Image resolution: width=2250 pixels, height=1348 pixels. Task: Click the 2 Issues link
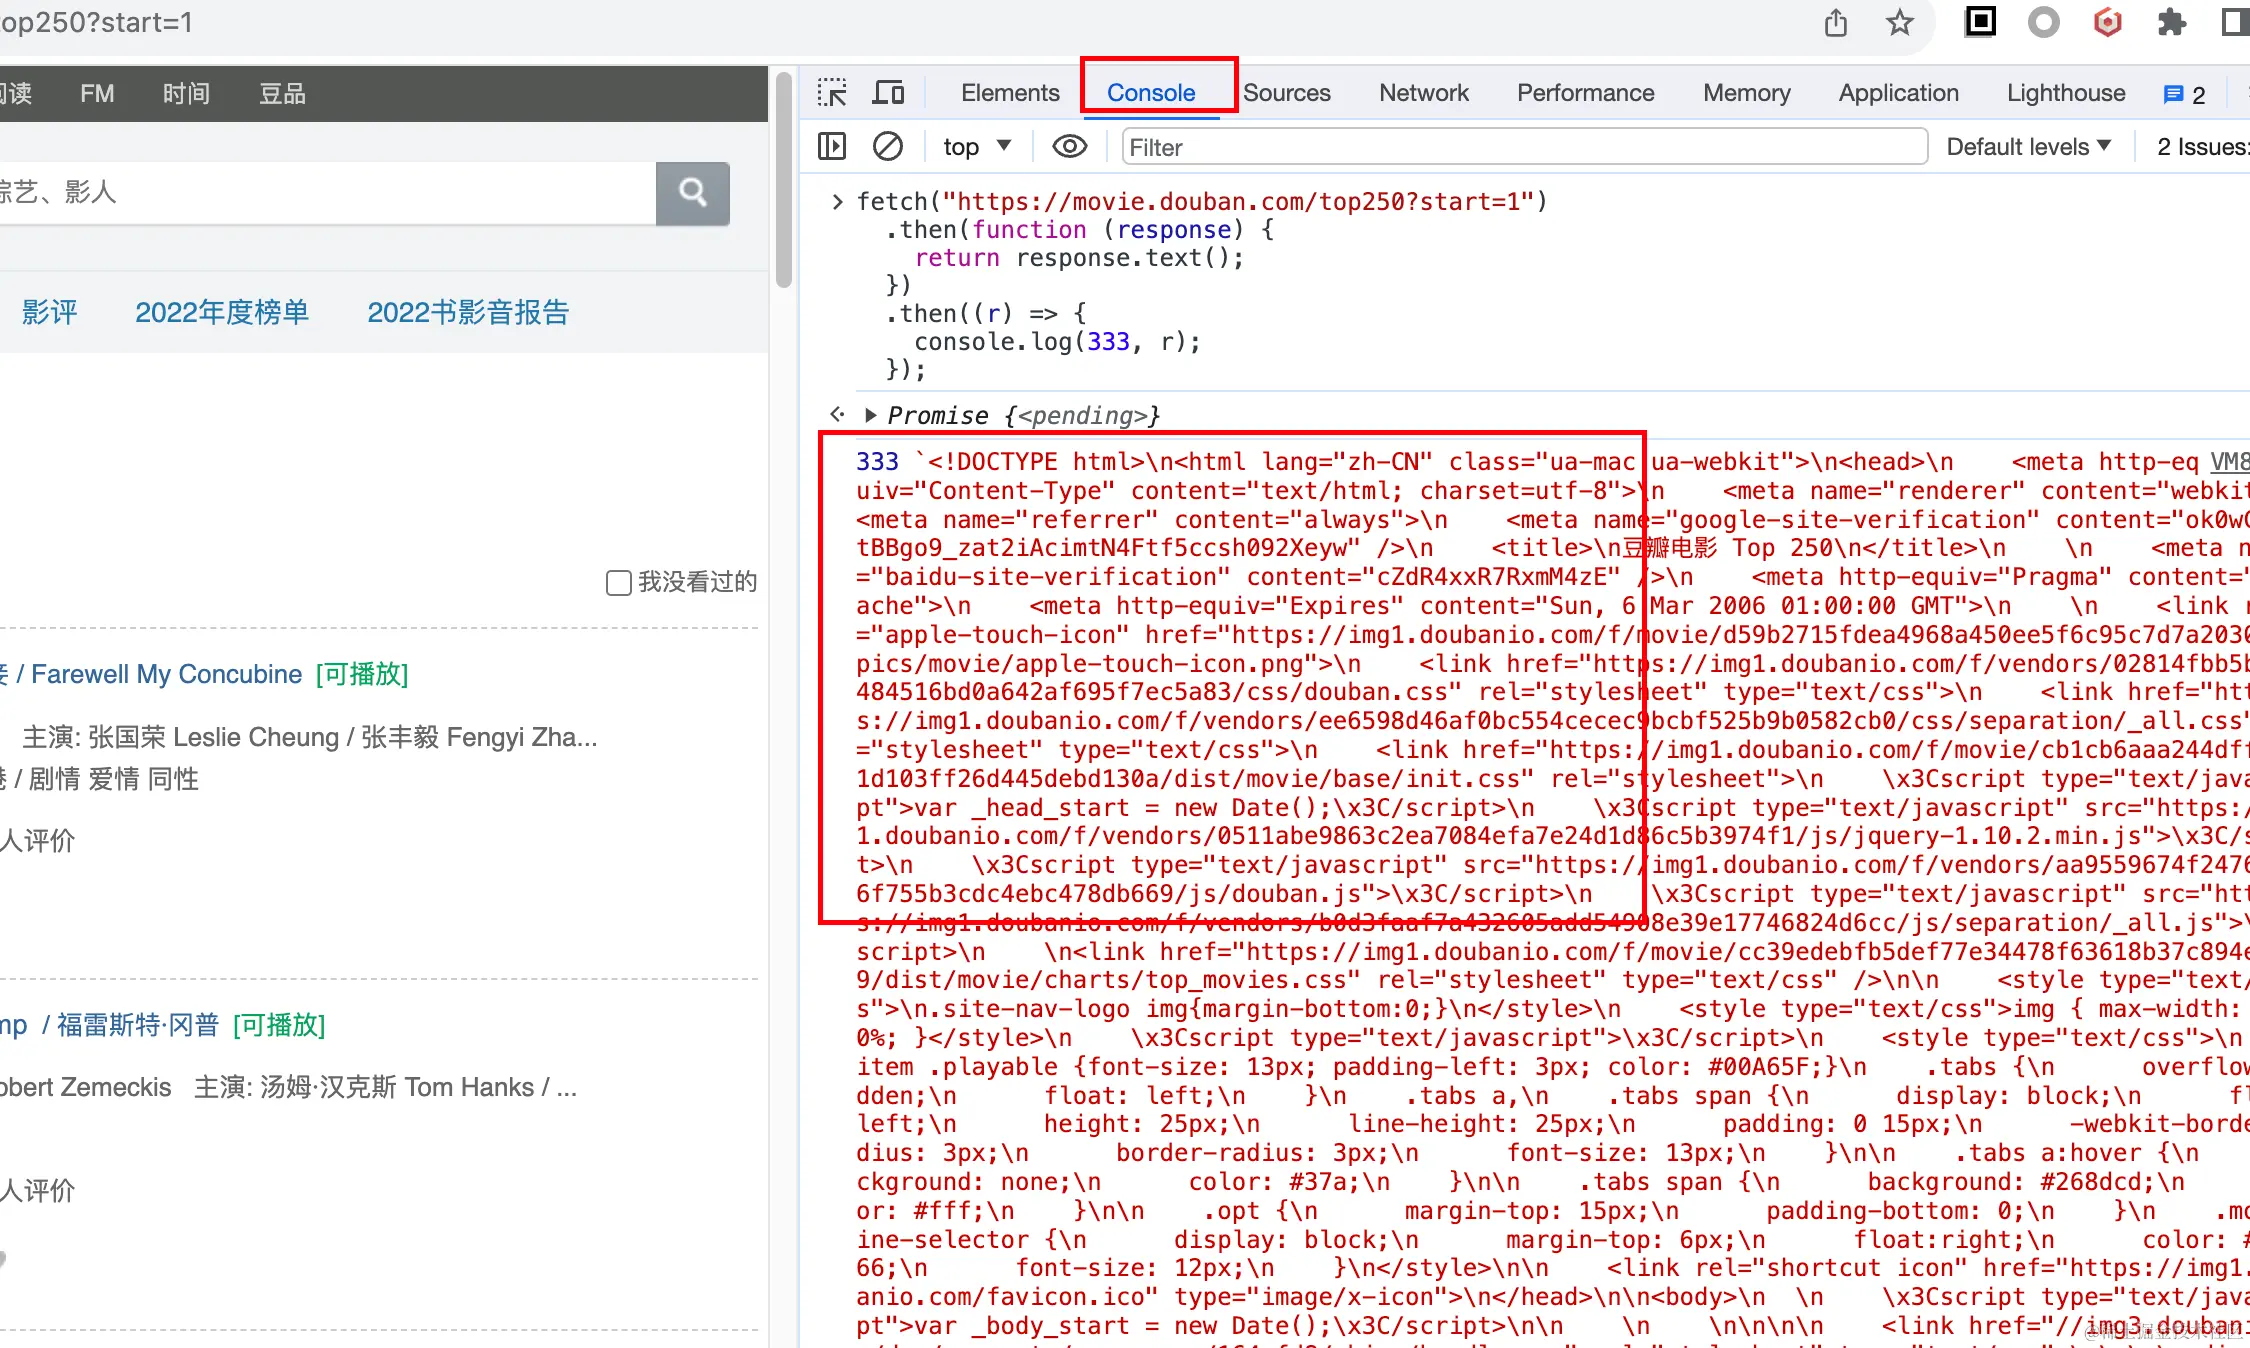point(2202,147)
